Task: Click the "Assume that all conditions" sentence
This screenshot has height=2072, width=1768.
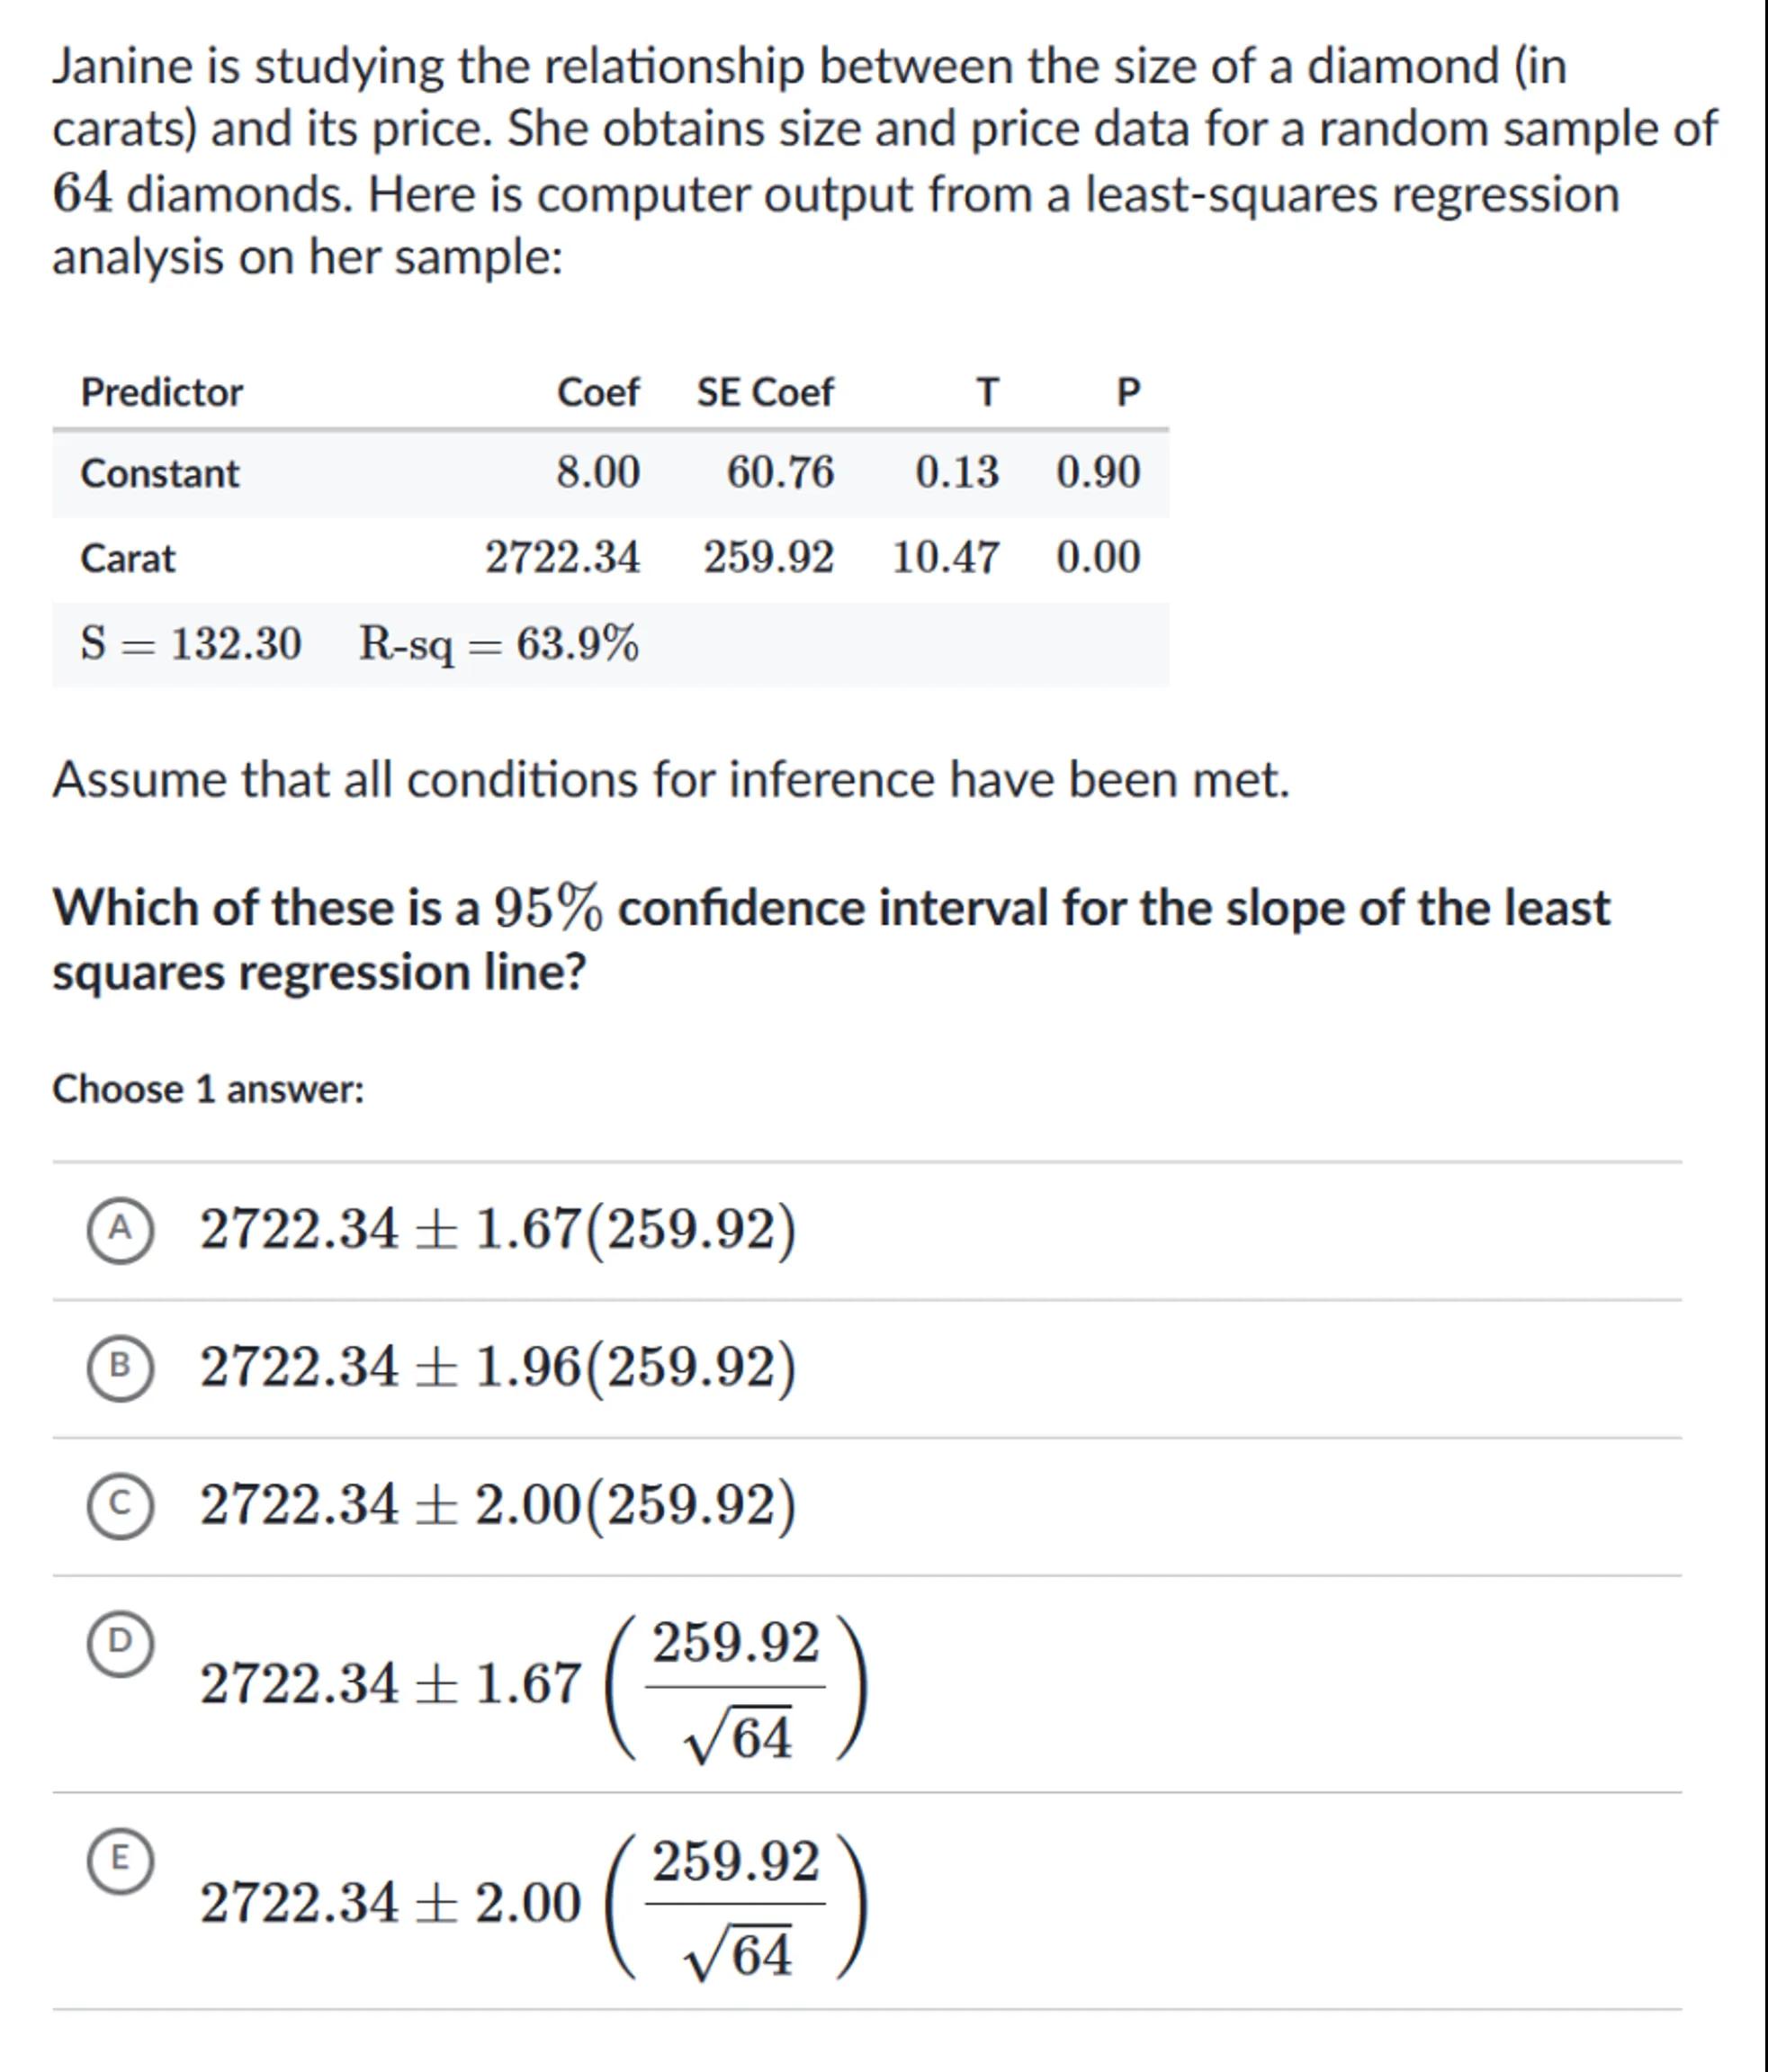Action: click(x=671, y=779)
